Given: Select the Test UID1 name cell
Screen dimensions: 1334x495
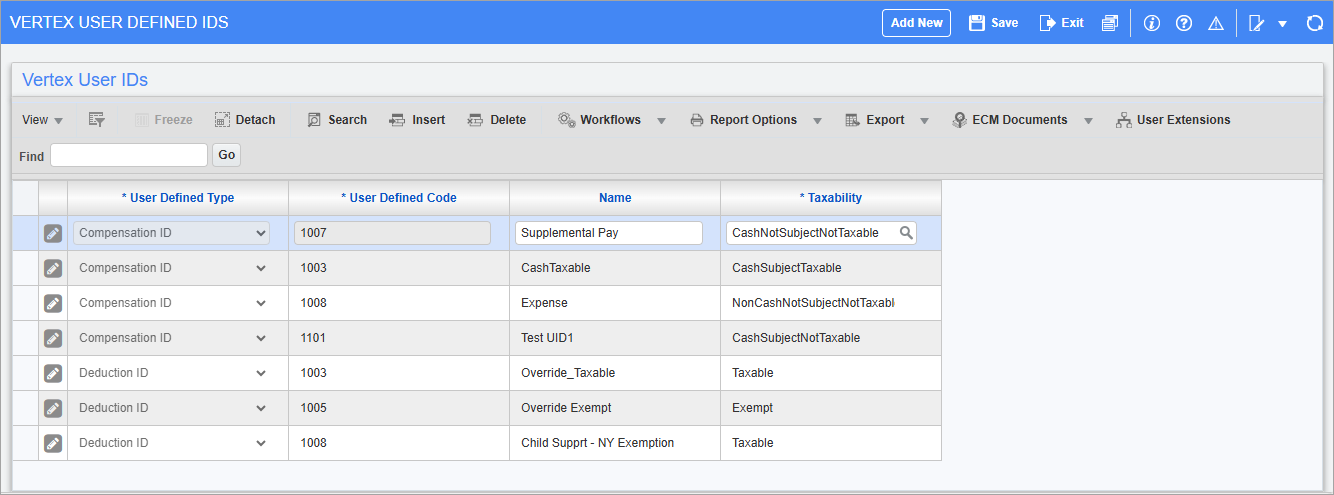Looking at the screenshot, I should pyautogui.click(x=615, y=338).
